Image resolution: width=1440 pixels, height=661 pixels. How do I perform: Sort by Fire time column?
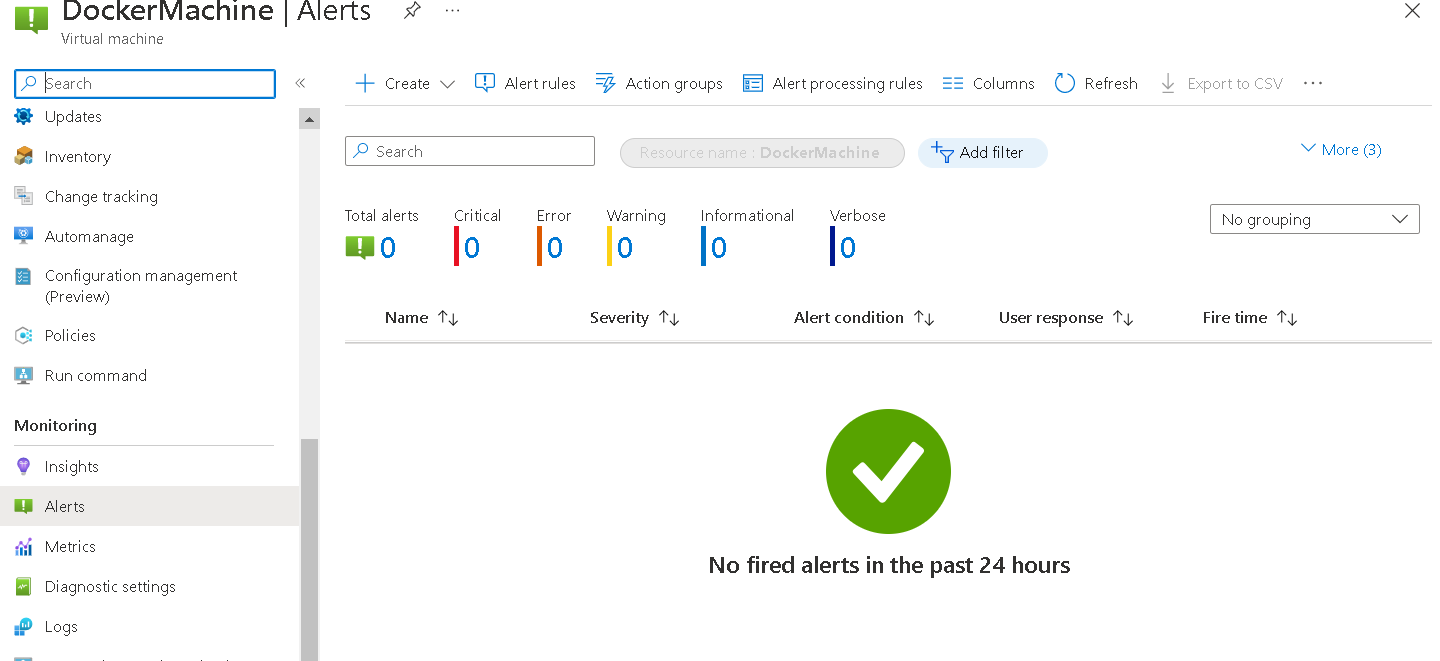[1250, 317]
